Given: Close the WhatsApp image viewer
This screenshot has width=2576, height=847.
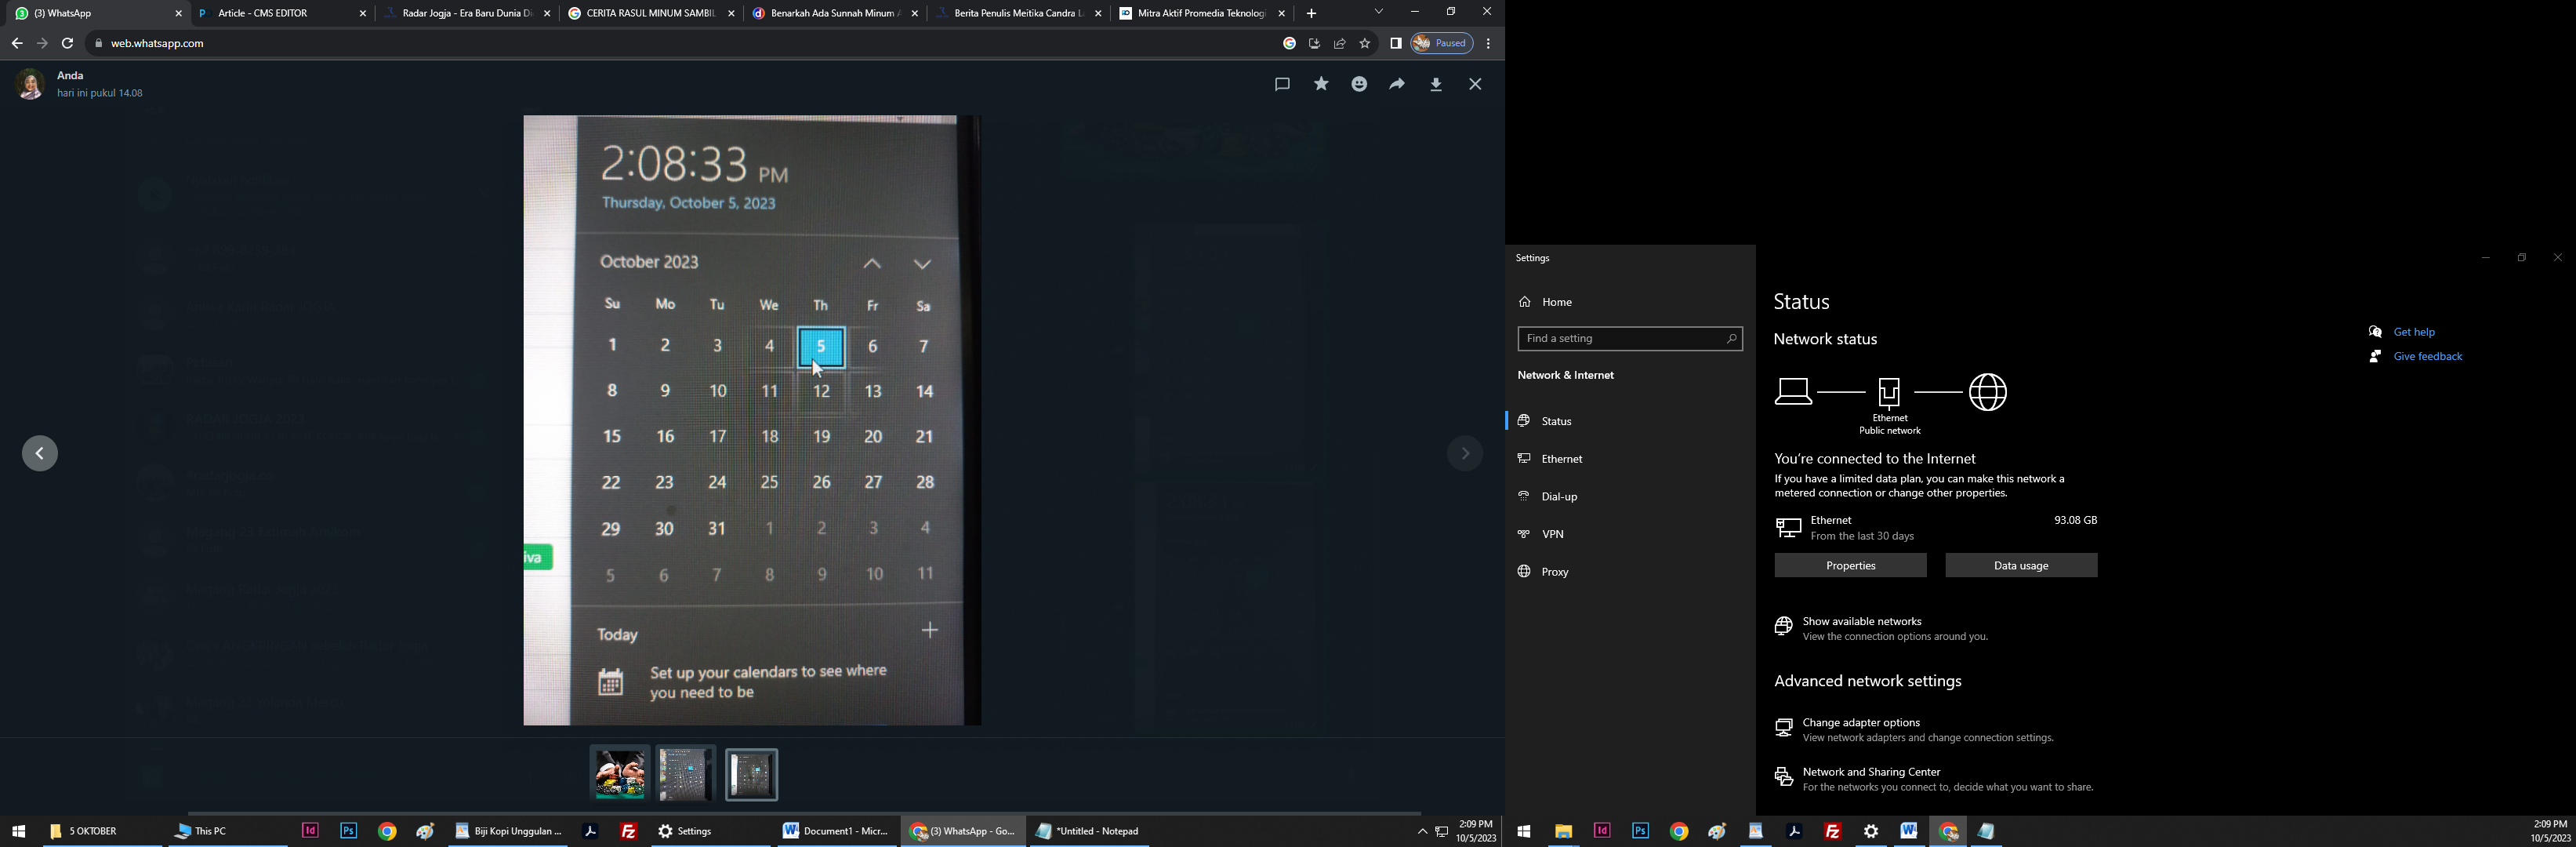Looking at the screenshot, I should point(1475,85).
